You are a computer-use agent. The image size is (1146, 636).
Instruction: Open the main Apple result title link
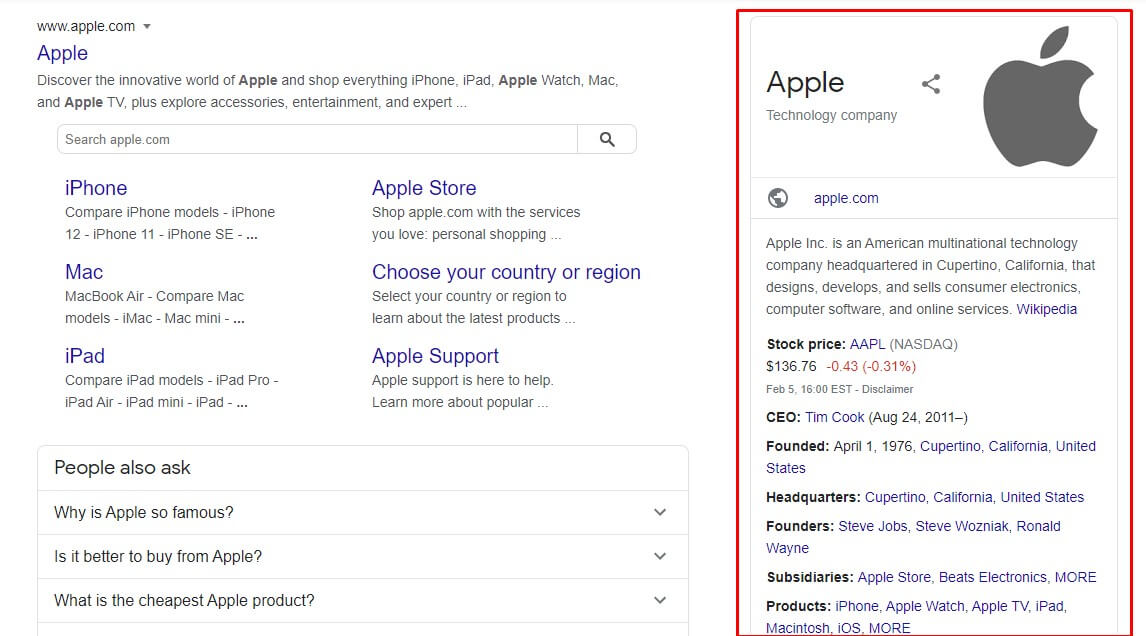pyautogui.click(x=62, y=53)
